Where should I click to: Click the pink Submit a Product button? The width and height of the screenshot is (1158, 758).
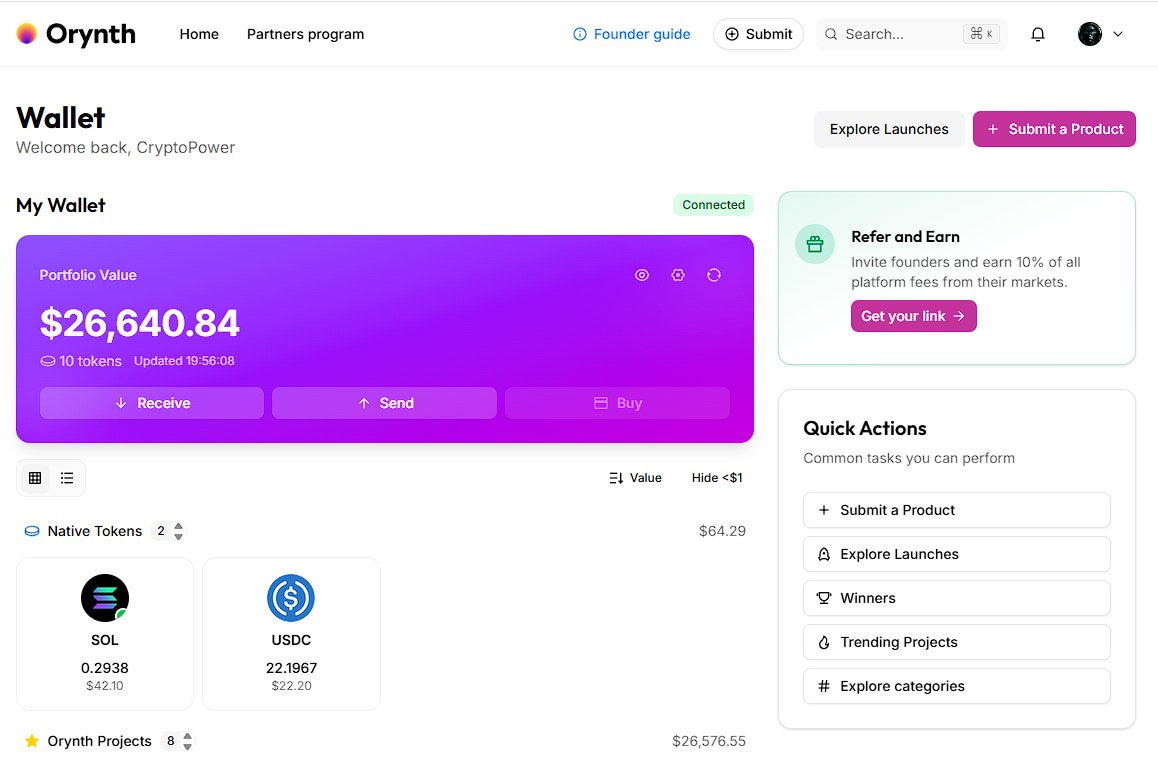point(1054,129)
